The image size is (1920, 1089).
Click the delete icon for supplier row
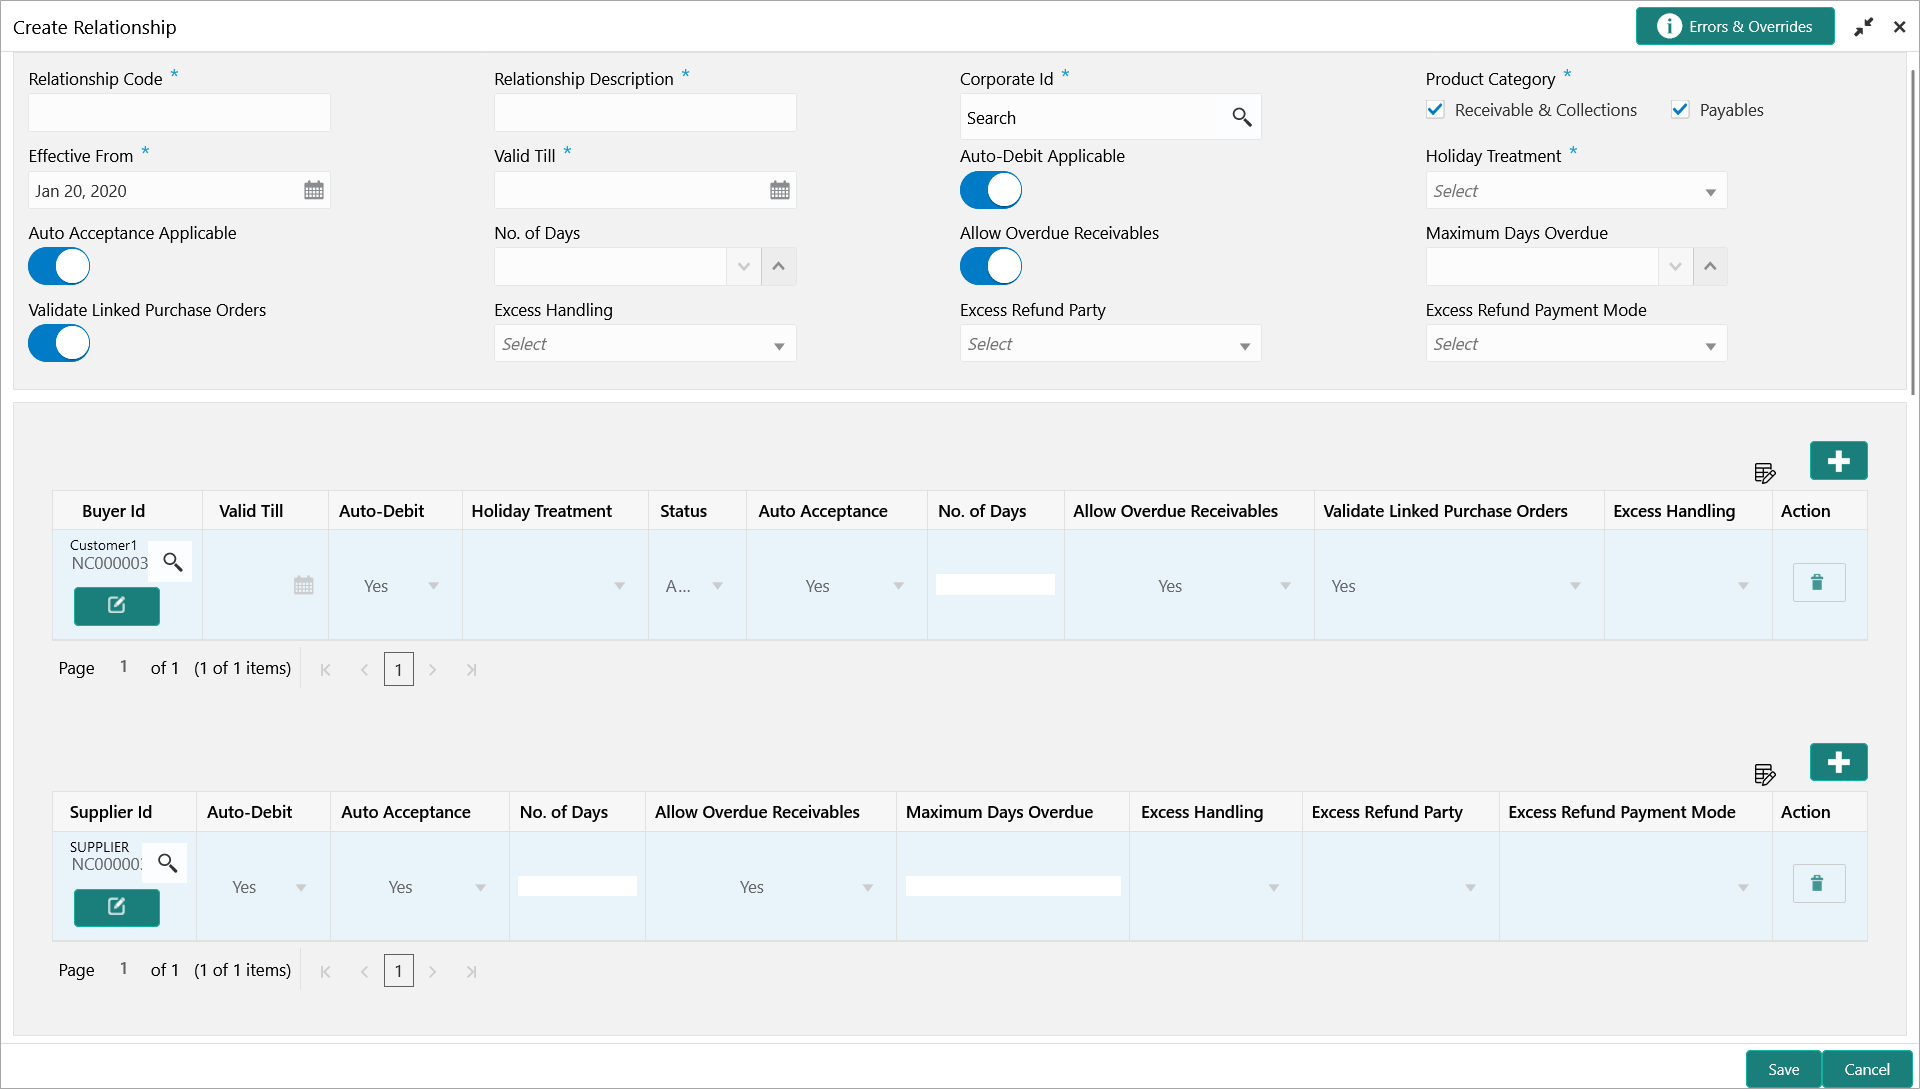tap(1817, 883)
